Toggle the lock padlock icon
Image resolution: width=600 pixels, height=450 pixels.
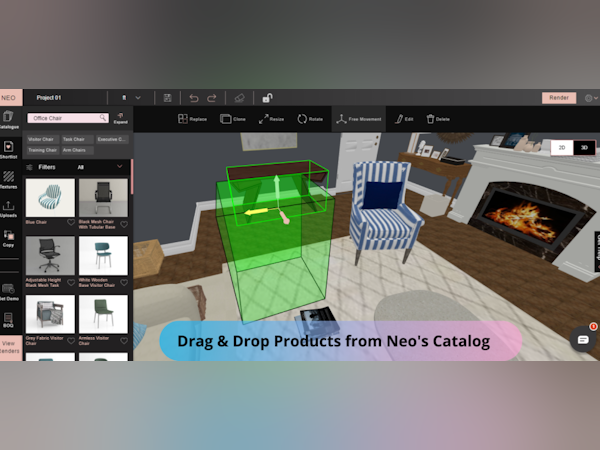267,98
